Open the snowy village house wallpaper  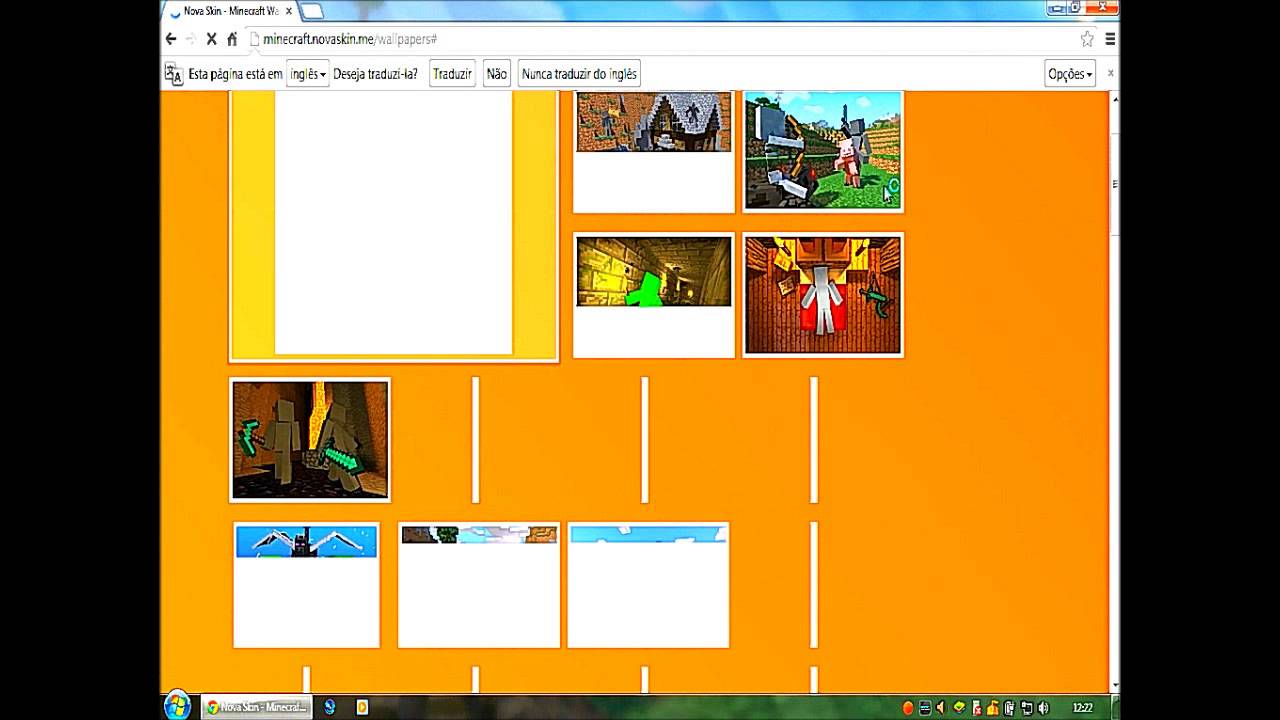654,151
